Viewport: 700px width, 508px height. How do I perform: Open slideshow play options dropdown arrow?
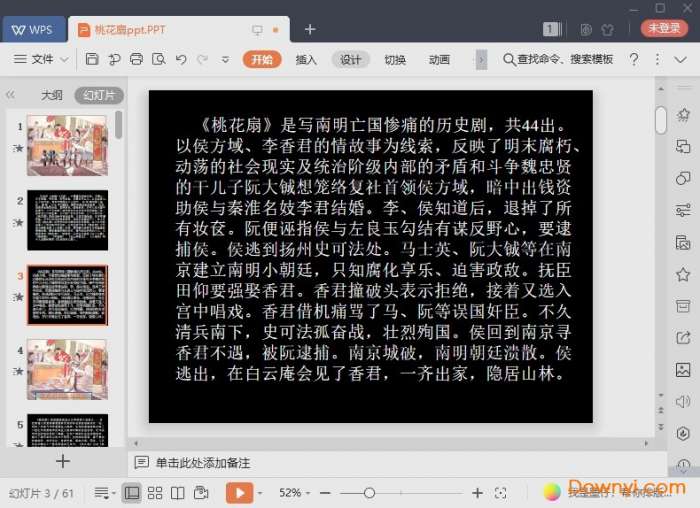(x=260, y=493)
